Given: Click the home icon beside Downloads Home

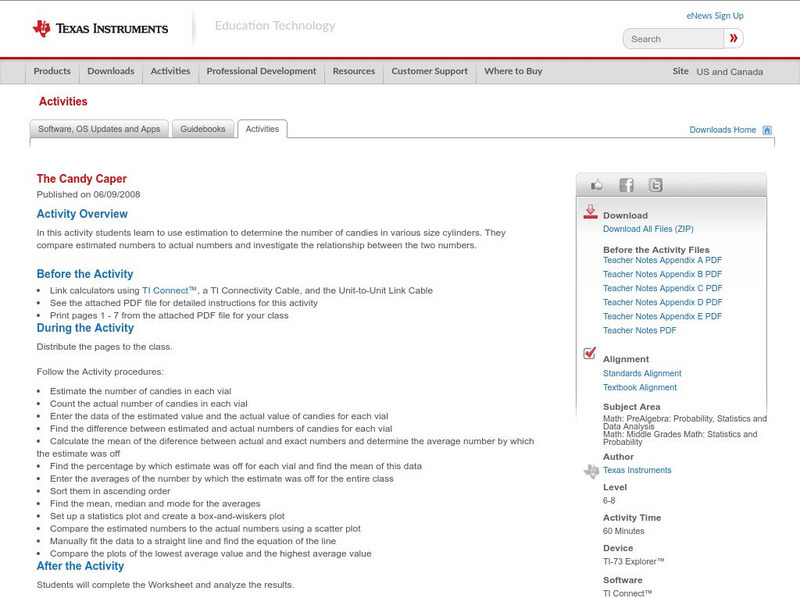Looking at the screenshot, I should pos(767,130).
